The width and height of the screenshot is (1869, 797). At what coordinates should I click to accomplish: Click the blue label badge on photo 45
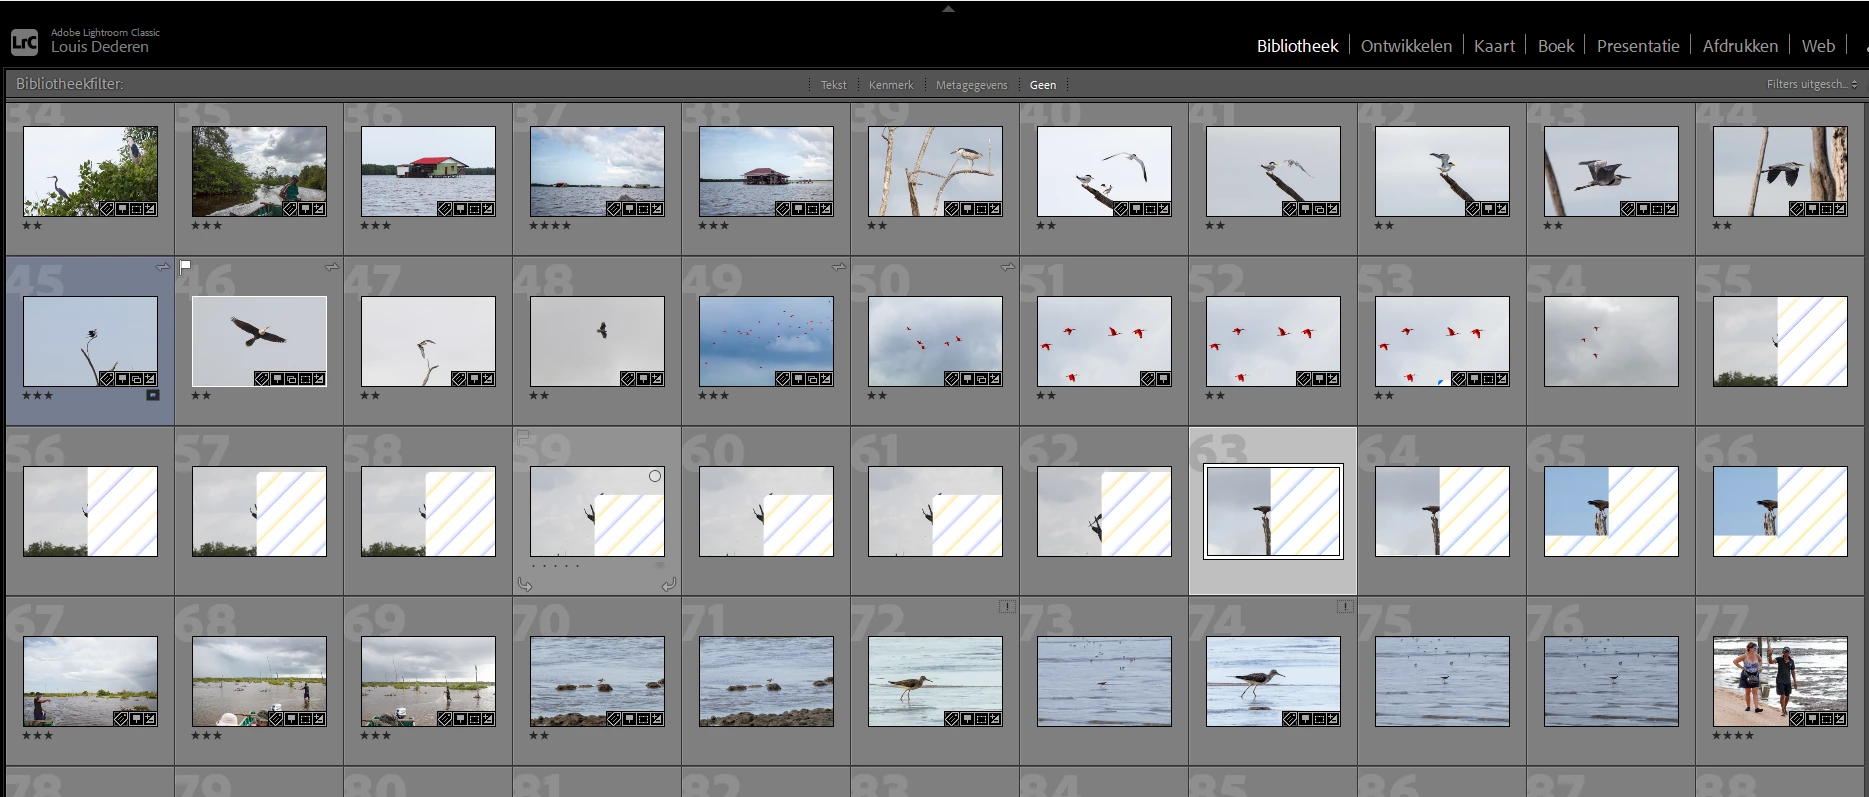click(153, 395)
